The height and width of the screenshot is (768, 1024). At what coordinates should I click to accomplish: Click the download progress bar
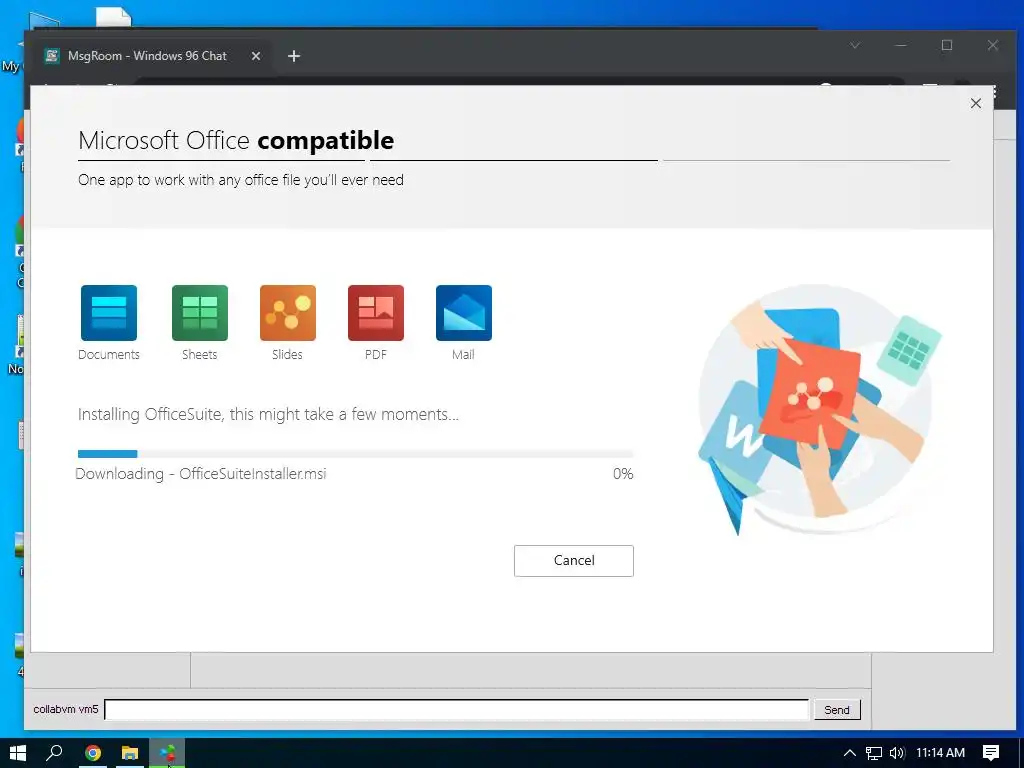pyautogui.click(x=355, y=454)
